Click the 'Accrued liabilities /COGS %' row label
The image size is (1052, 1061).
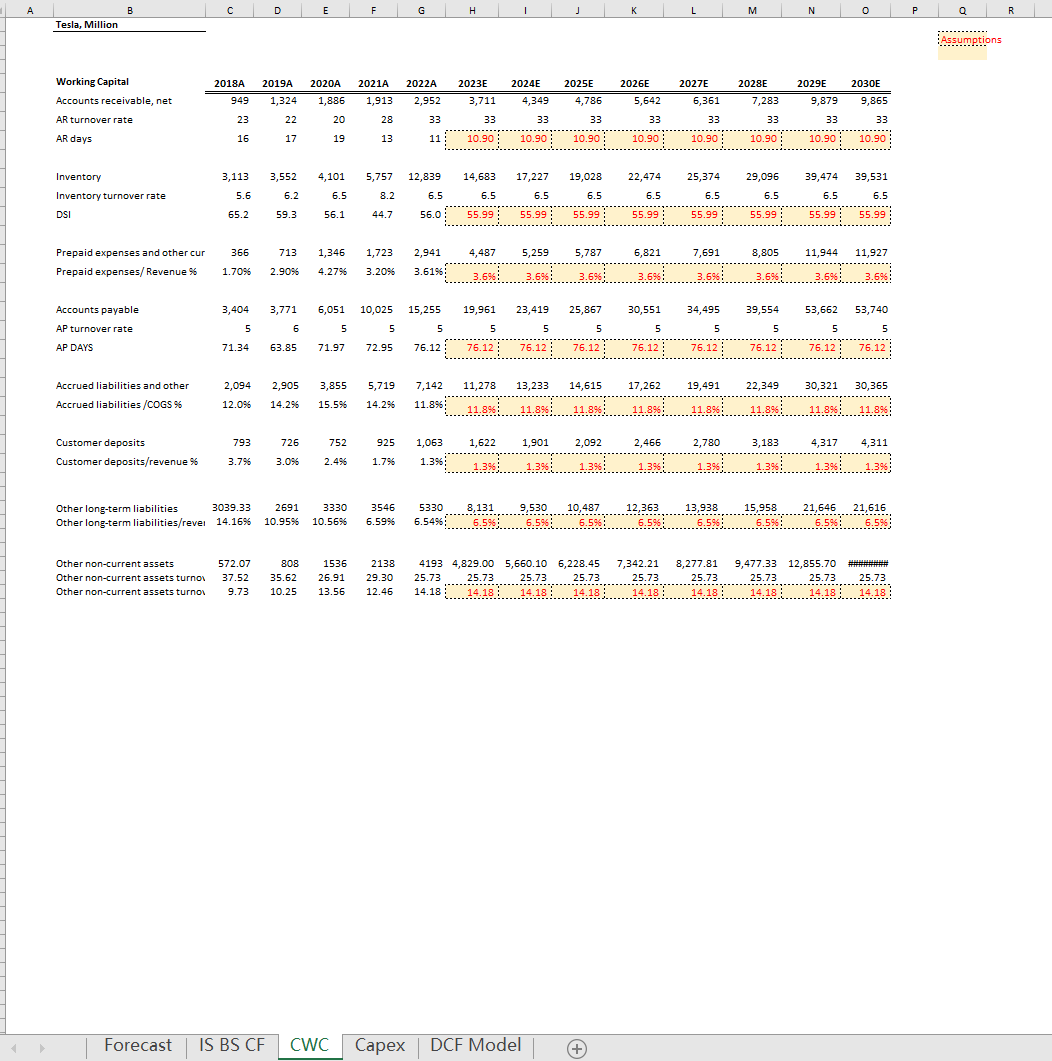(118, 405)
